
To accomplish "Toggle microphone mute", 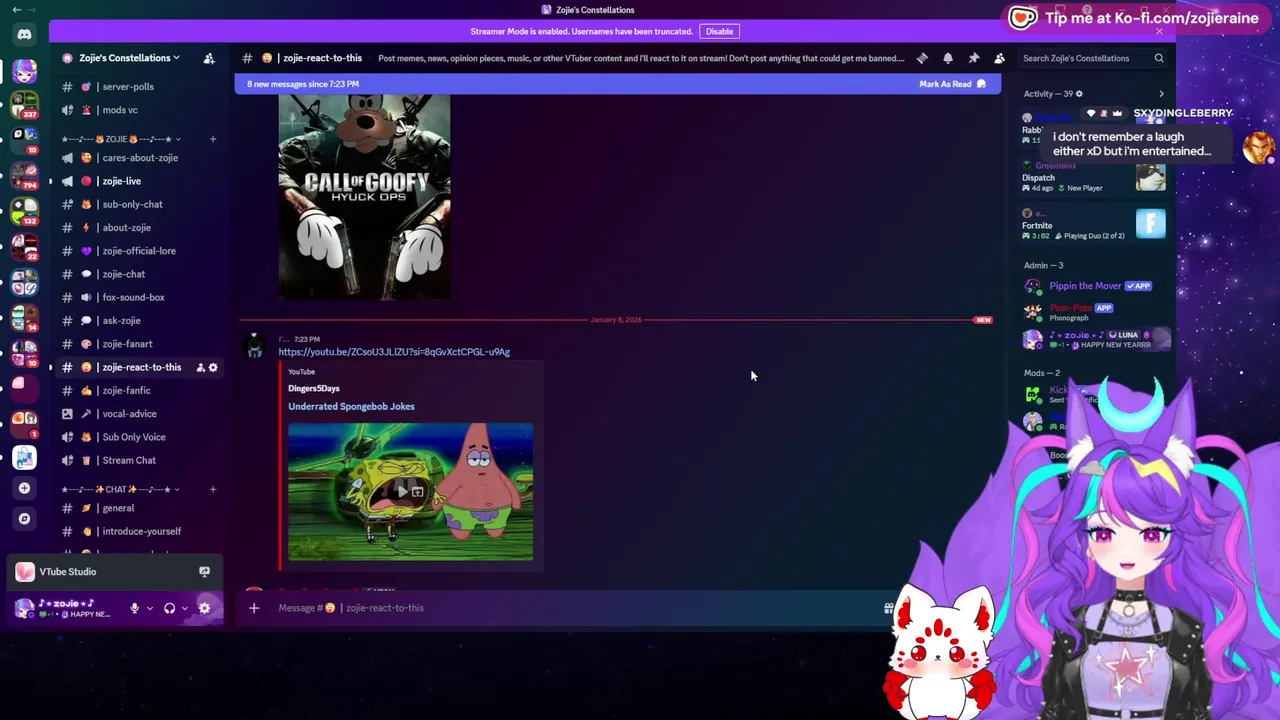I will [x=134, y=608].
